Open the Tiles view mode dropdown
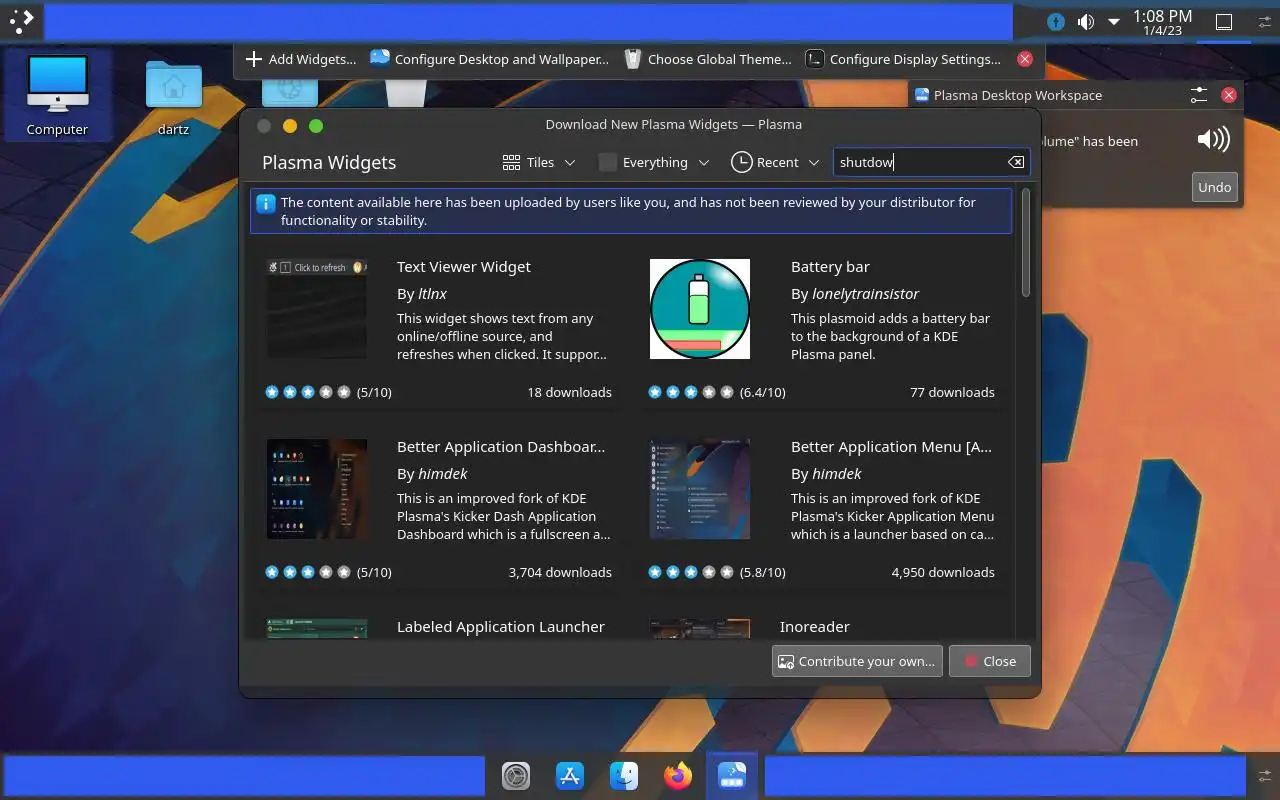This screenshot has height=800, width=1280. point(539,162)
